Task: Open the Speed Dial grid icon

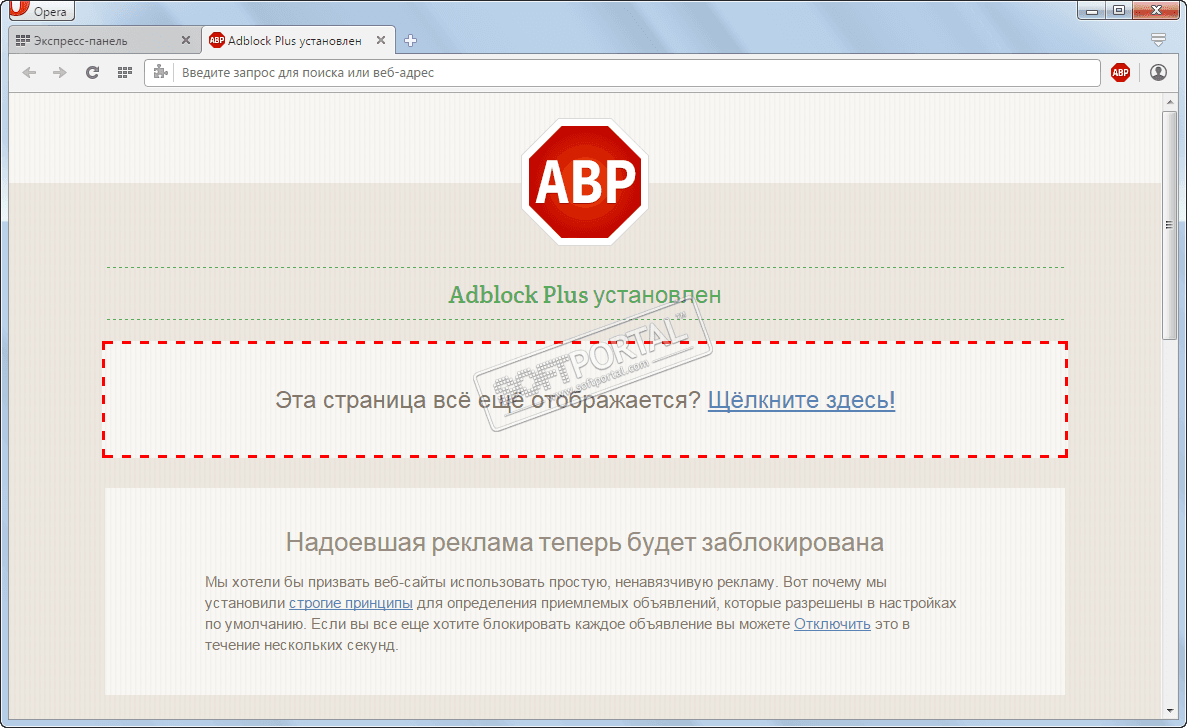Action: coord(125,73)
